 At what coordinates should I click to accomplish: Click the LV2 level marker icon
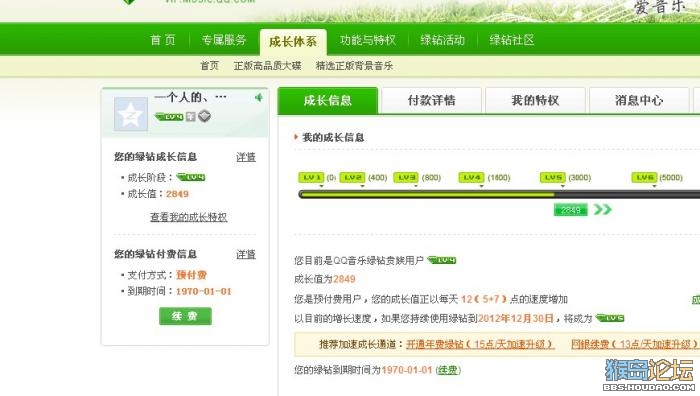pos(352,178)
